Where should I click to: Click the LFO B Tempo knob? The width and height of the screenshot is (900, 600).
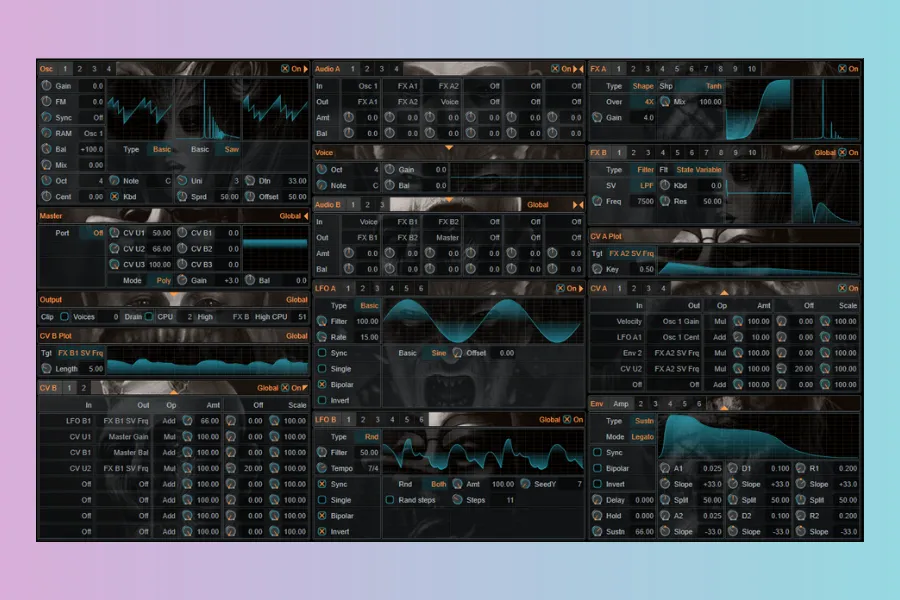[322, 468]
